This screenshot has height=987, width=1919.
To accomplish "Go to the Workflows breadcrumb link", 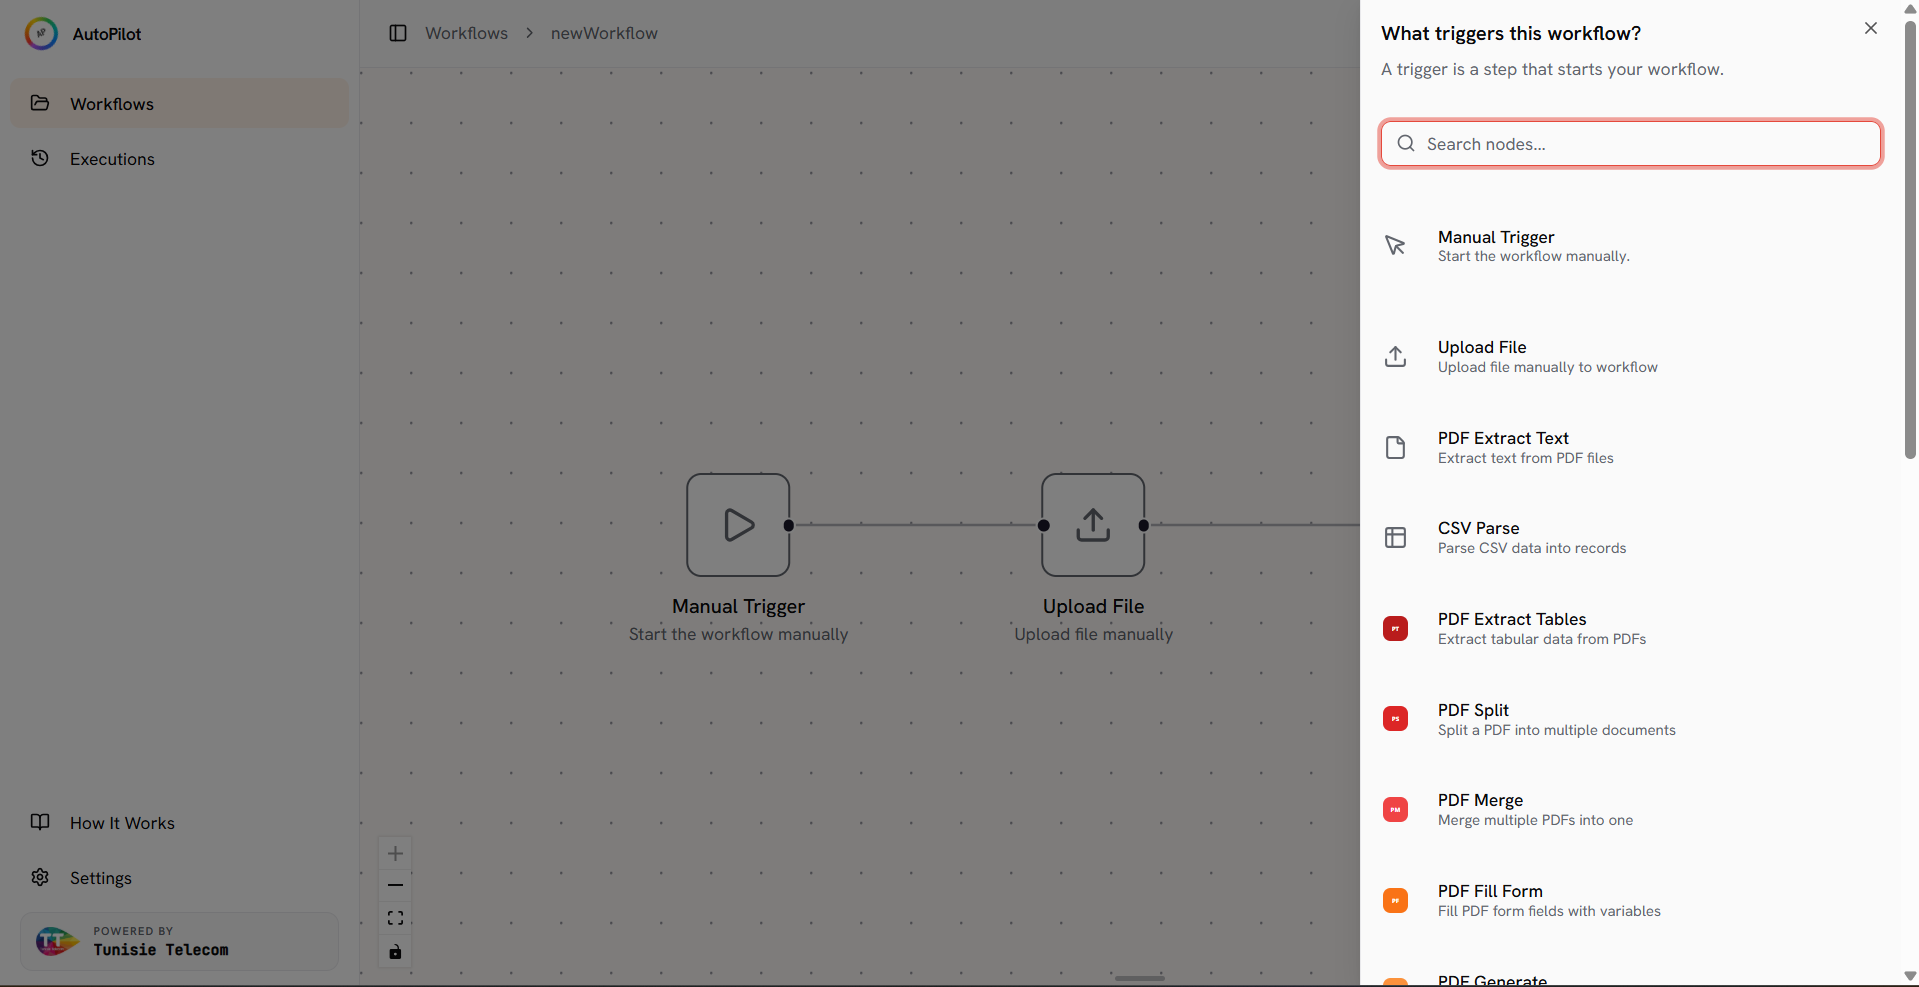I will [466, 33].
